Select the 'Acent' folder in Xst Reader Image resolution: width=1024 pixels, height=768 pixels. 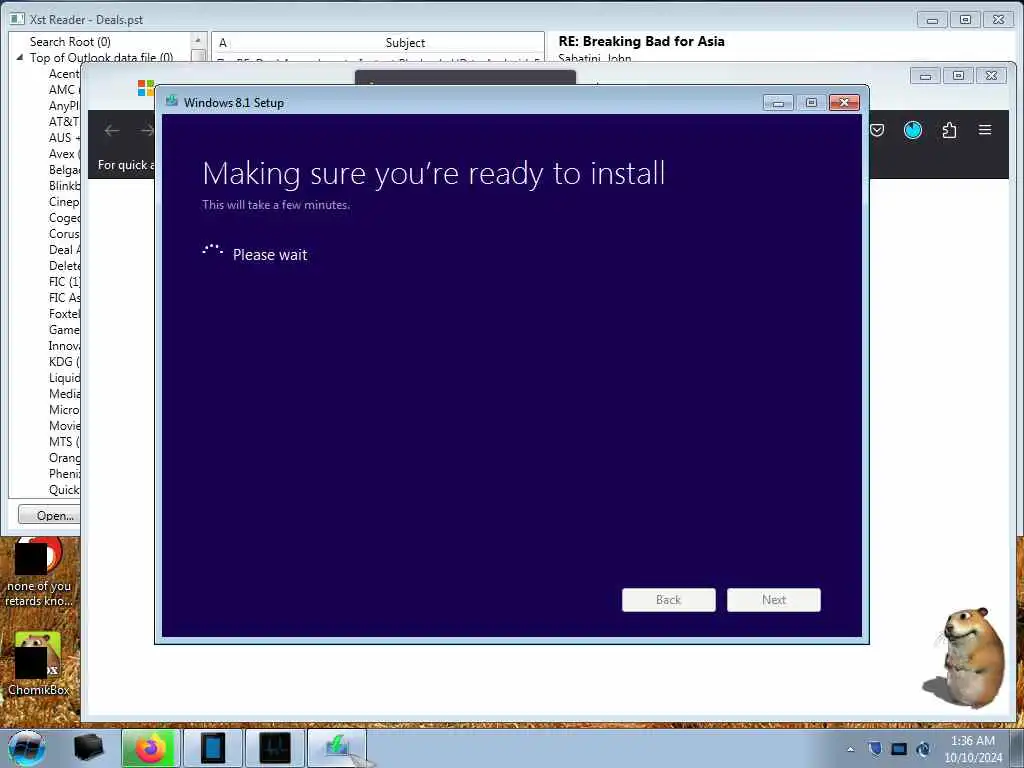(64, 74)
